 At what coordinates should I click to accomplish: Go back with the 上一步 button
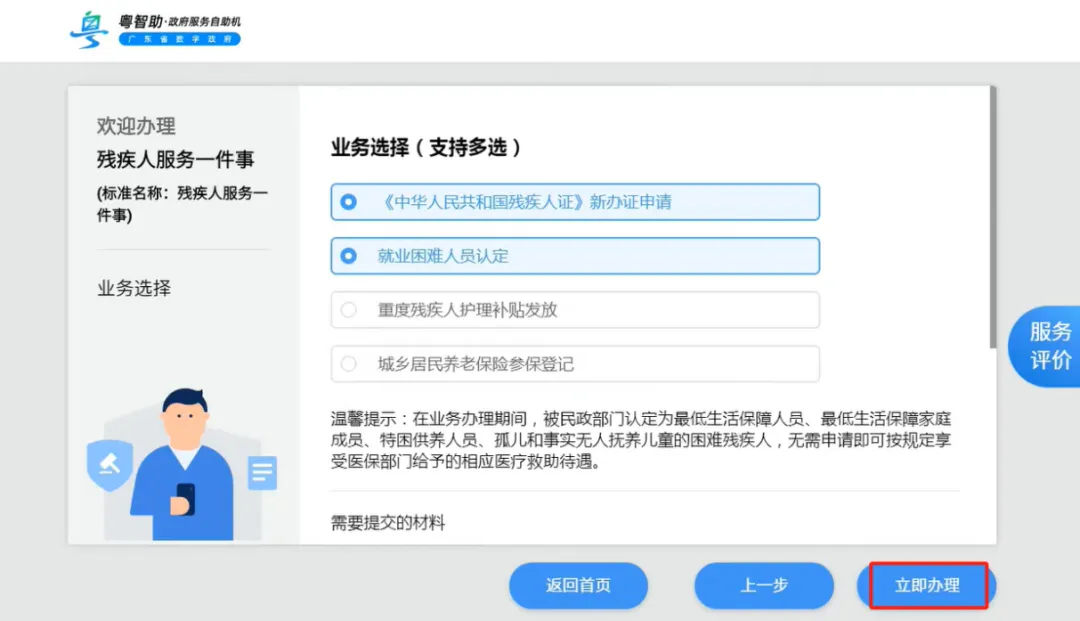(x=764, y=585)
